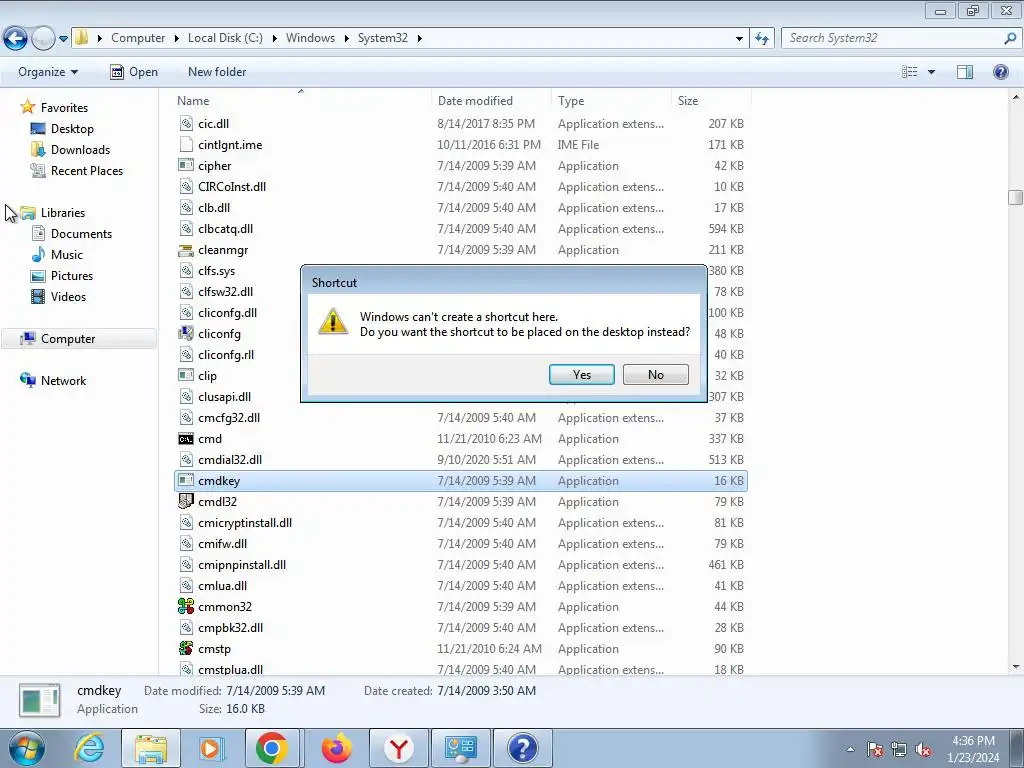
Task: Select cmicryptinstall.dll file name
Action: 245,522
